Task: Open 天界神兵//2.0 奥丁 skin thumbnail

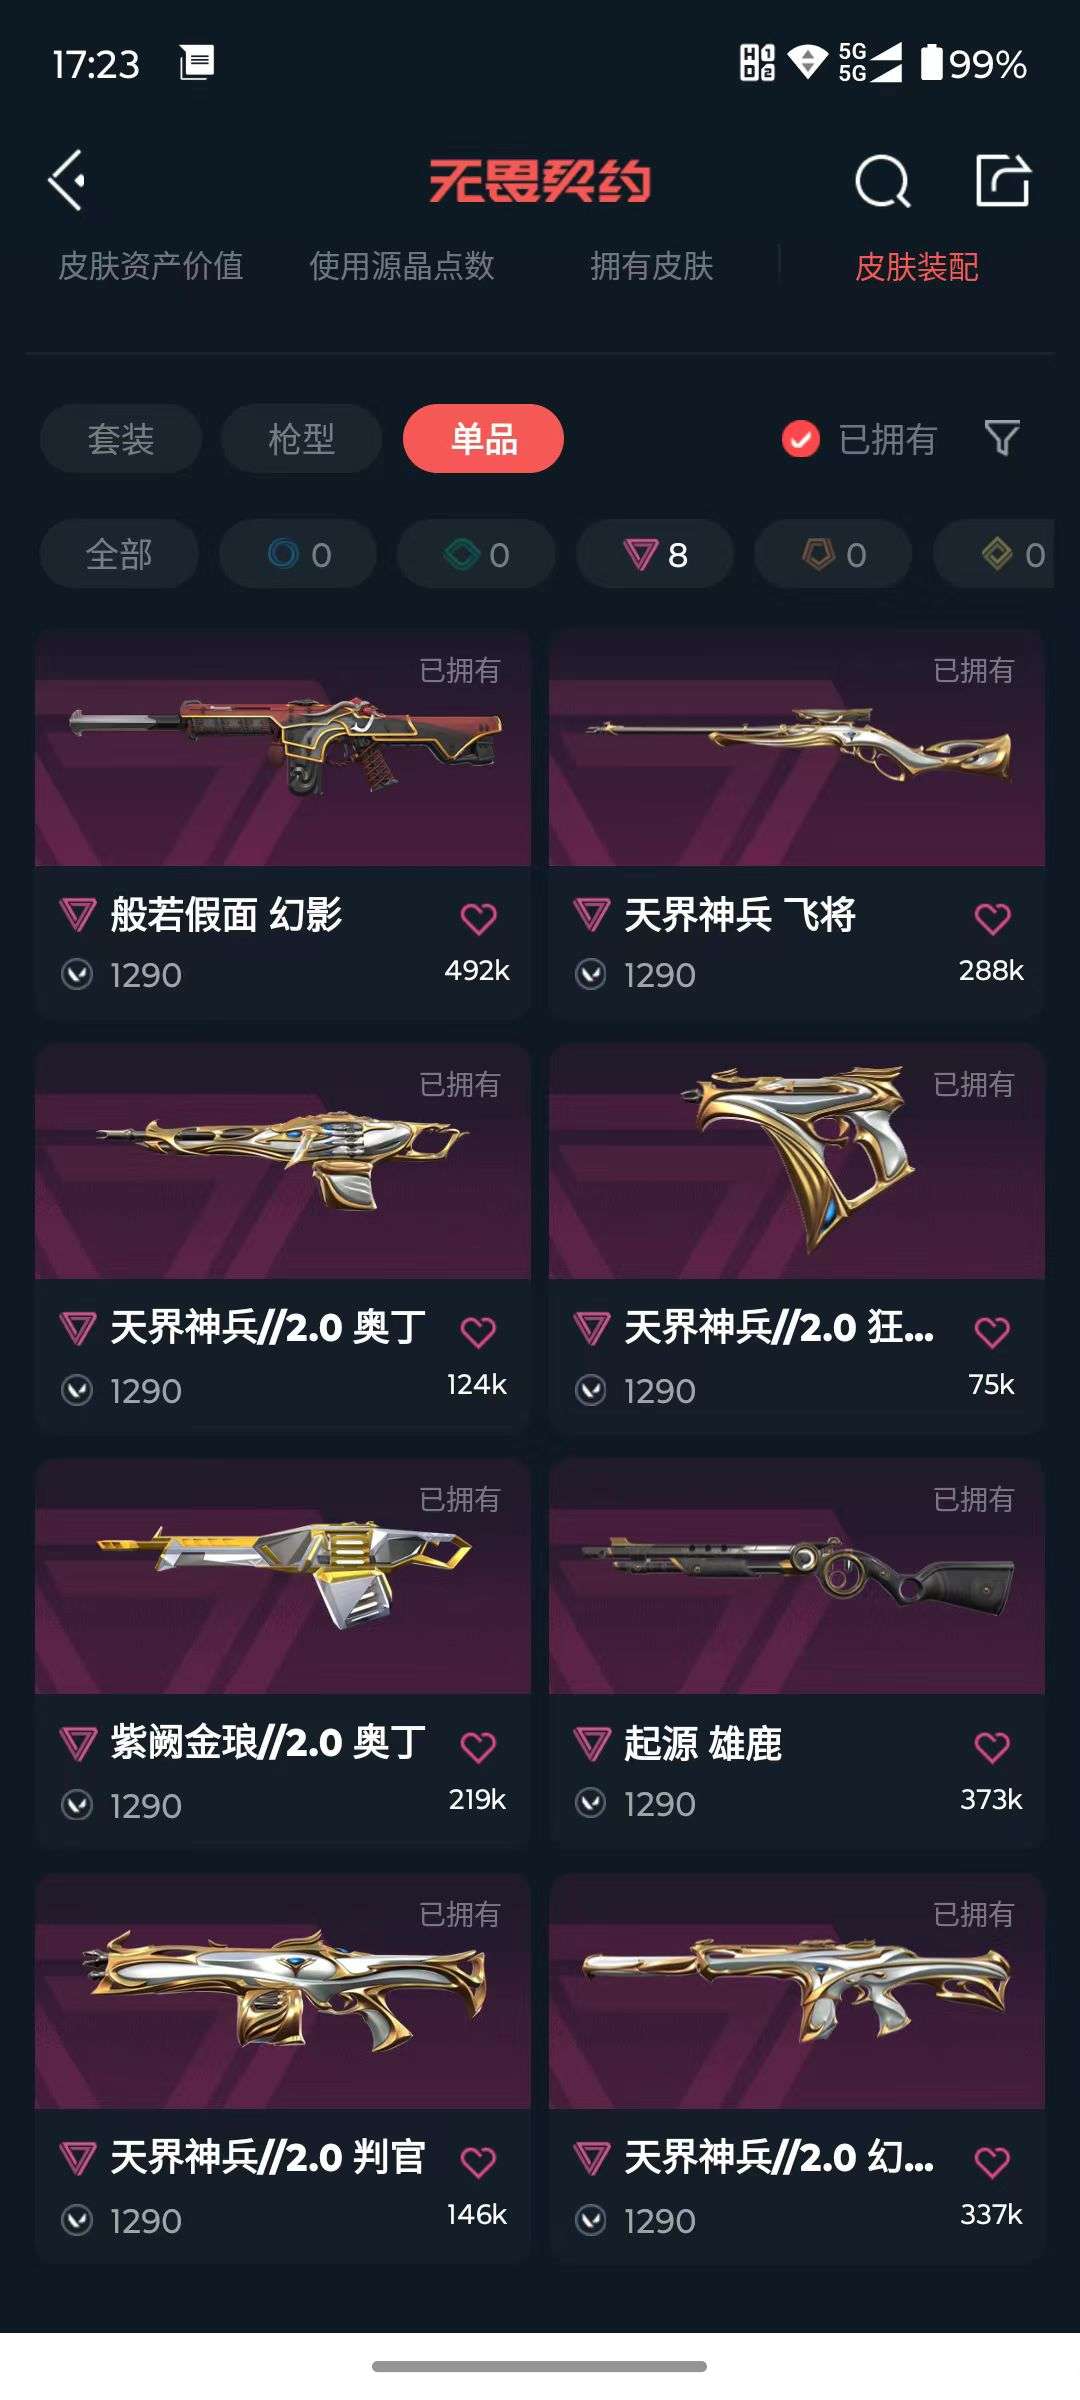Action: tap(283, 1161)
